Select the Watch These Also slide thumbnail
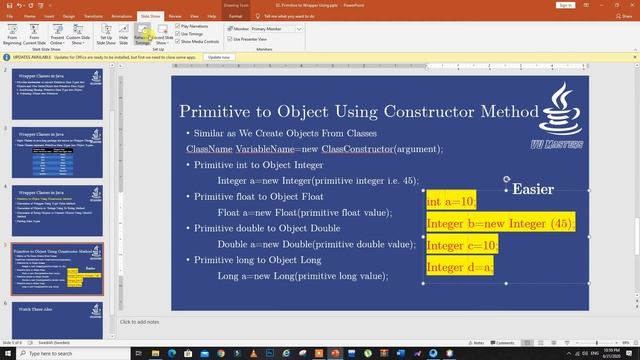 tap(57, 320)
